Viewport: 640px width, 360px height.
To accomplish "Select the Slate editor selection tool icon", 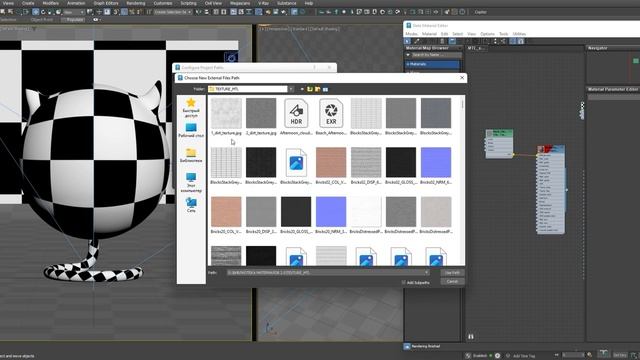I will point(408,41).
